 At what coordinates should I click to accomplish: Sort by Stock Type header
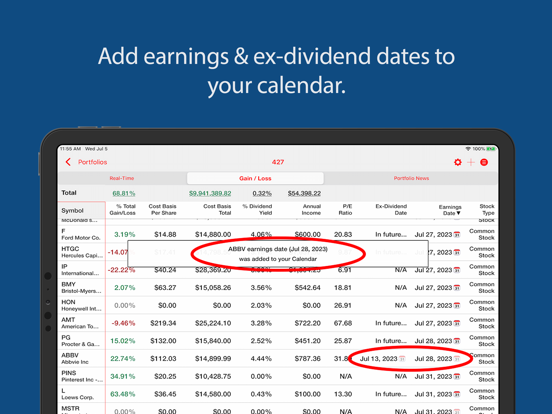(x=487, y=209)
